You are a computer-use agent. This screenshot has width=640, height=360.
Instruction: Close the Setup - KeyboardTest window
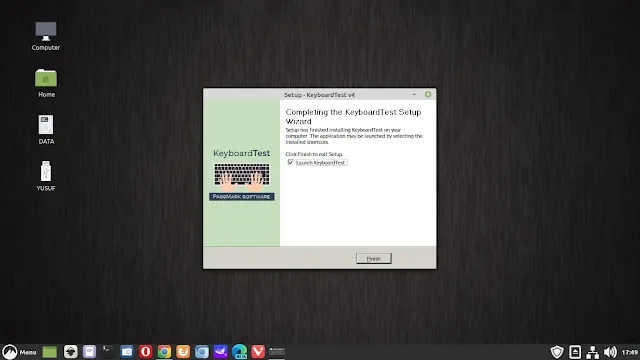point(428,94)
